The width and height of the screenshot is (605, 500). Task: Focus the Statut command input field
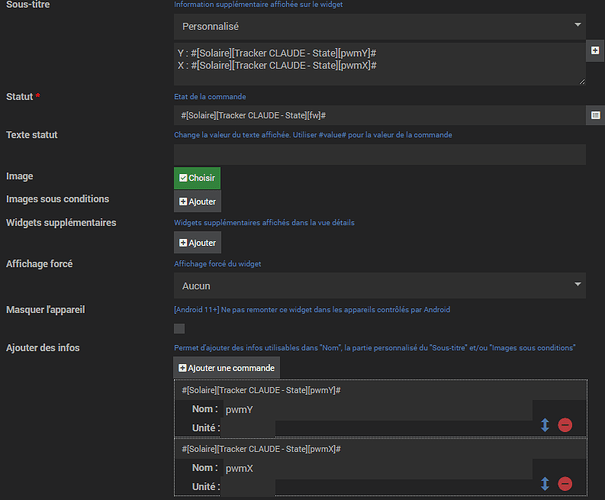(378, 115)
